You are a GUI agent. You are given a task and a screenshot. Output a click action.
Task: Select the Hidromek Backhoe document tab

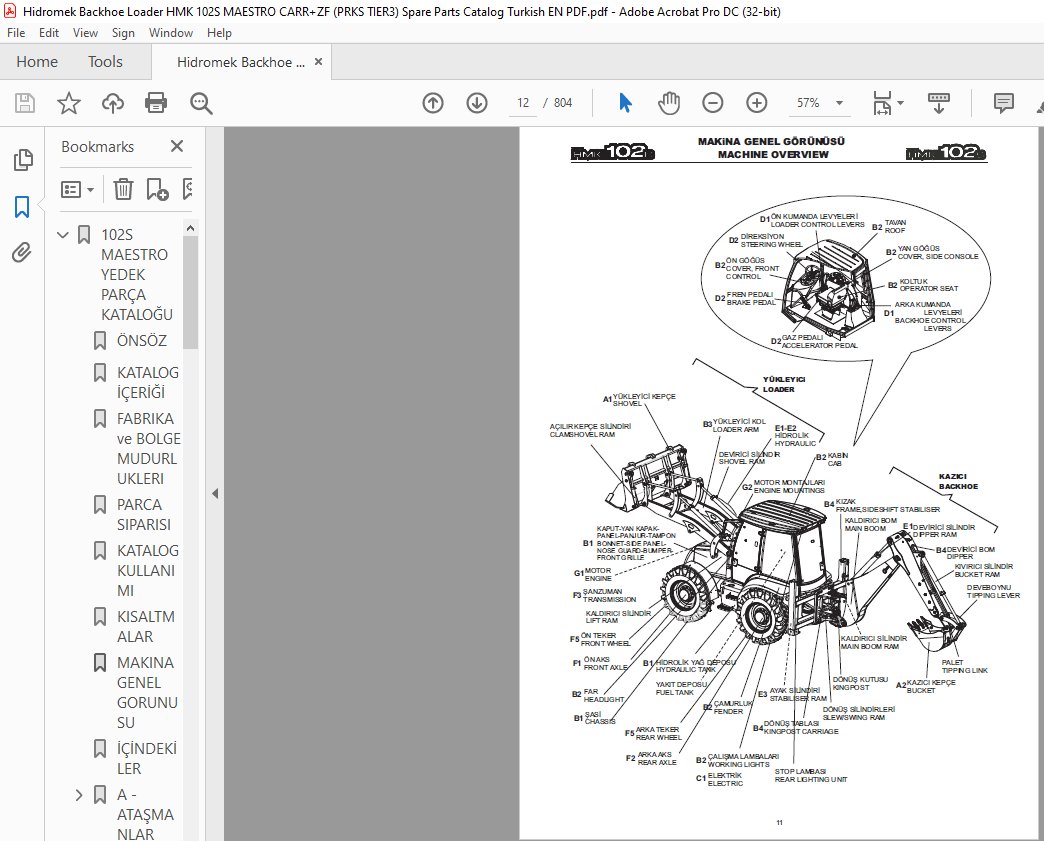pyautogui.click(x=240, y=63)
